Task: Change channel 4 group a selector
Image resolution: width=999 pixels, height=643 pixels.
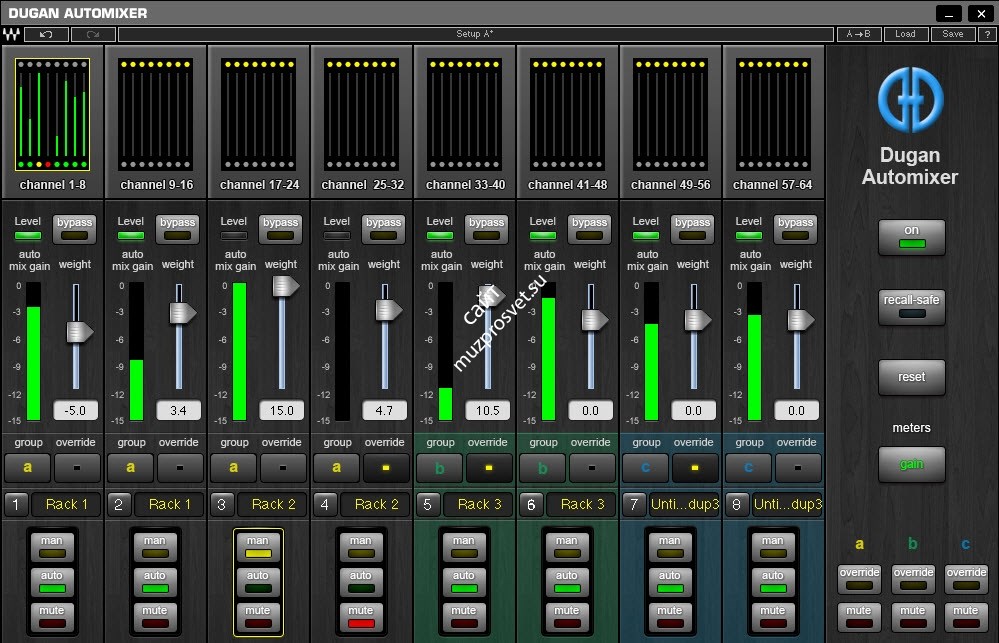Action: pyautogui.click(x=336, y=468)
